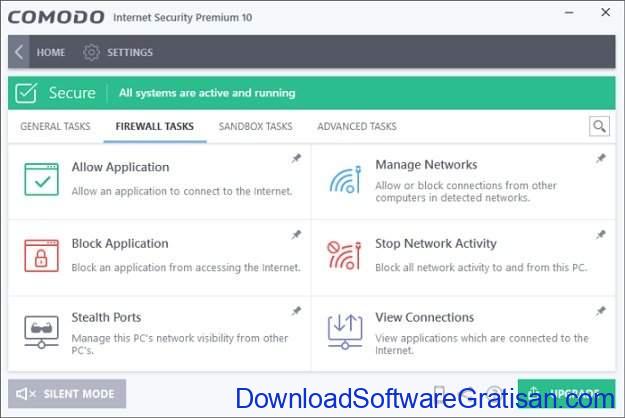The height and width of the screenshot is (418, 625).
Task: Switch to the ADVANCED TASKS tab
Action: pos(357,126)
